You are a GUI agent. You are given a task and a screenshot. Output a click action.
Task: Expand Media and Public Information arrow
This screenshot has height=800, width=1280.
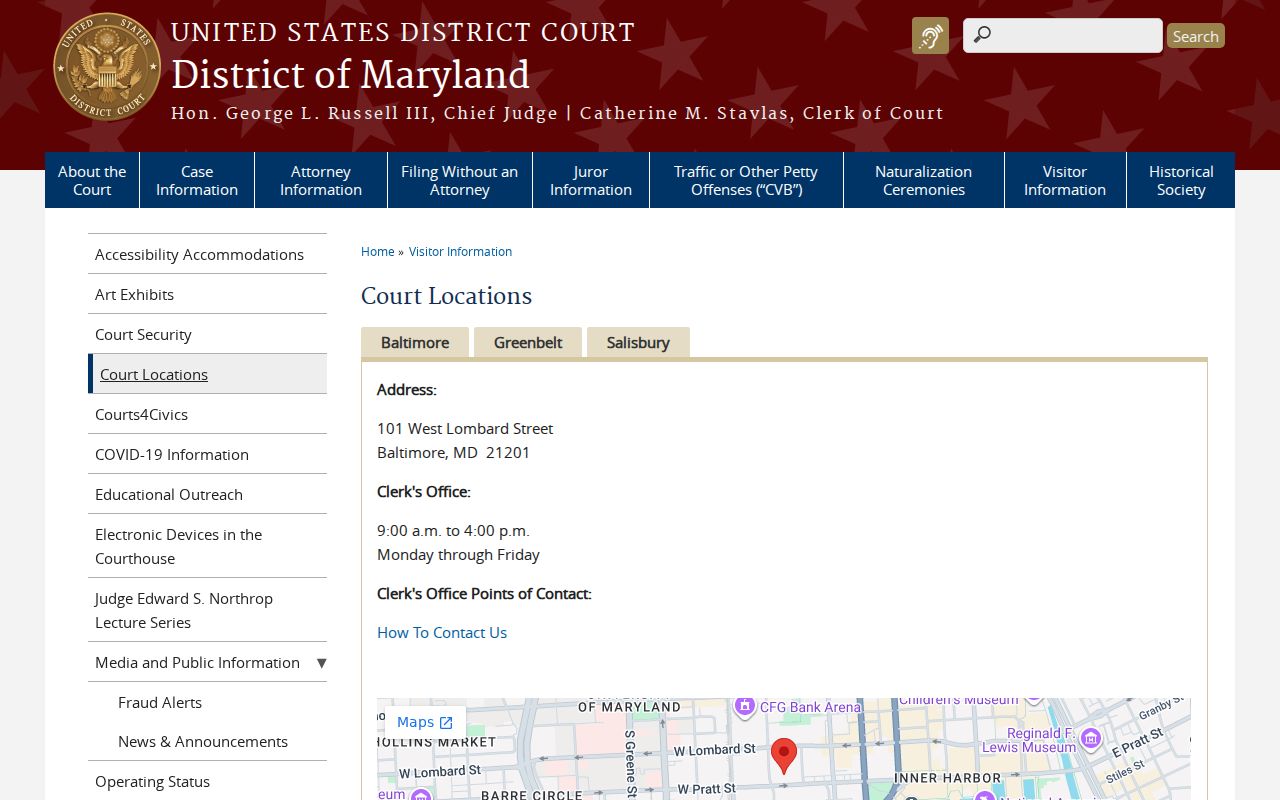(x=321, y=662)
